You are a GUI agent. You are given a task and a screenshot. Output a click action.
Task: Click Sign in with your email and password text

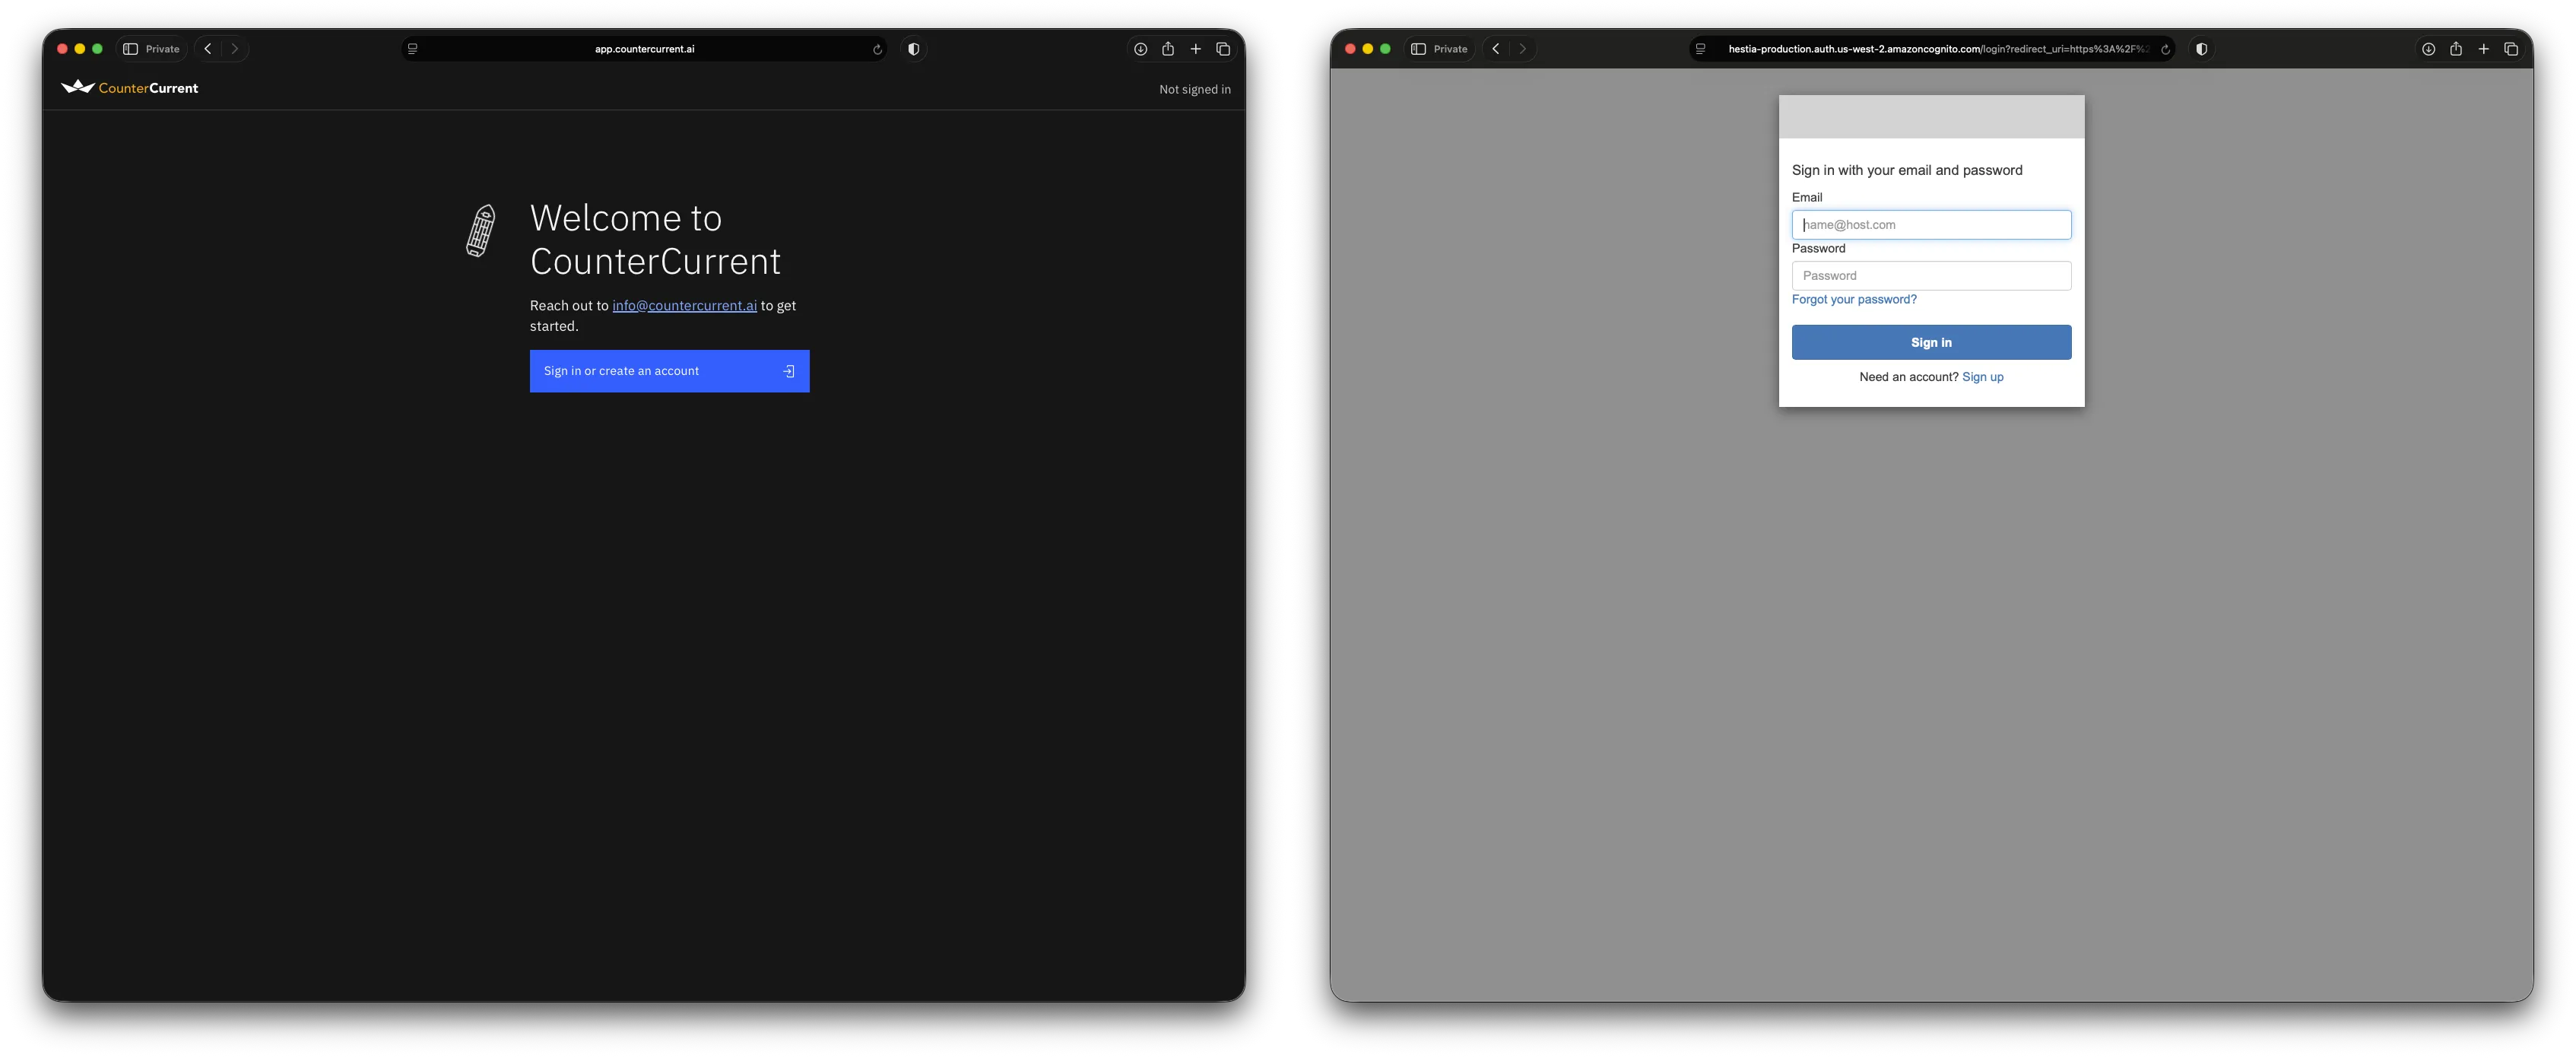click(x=1907, y=170)
